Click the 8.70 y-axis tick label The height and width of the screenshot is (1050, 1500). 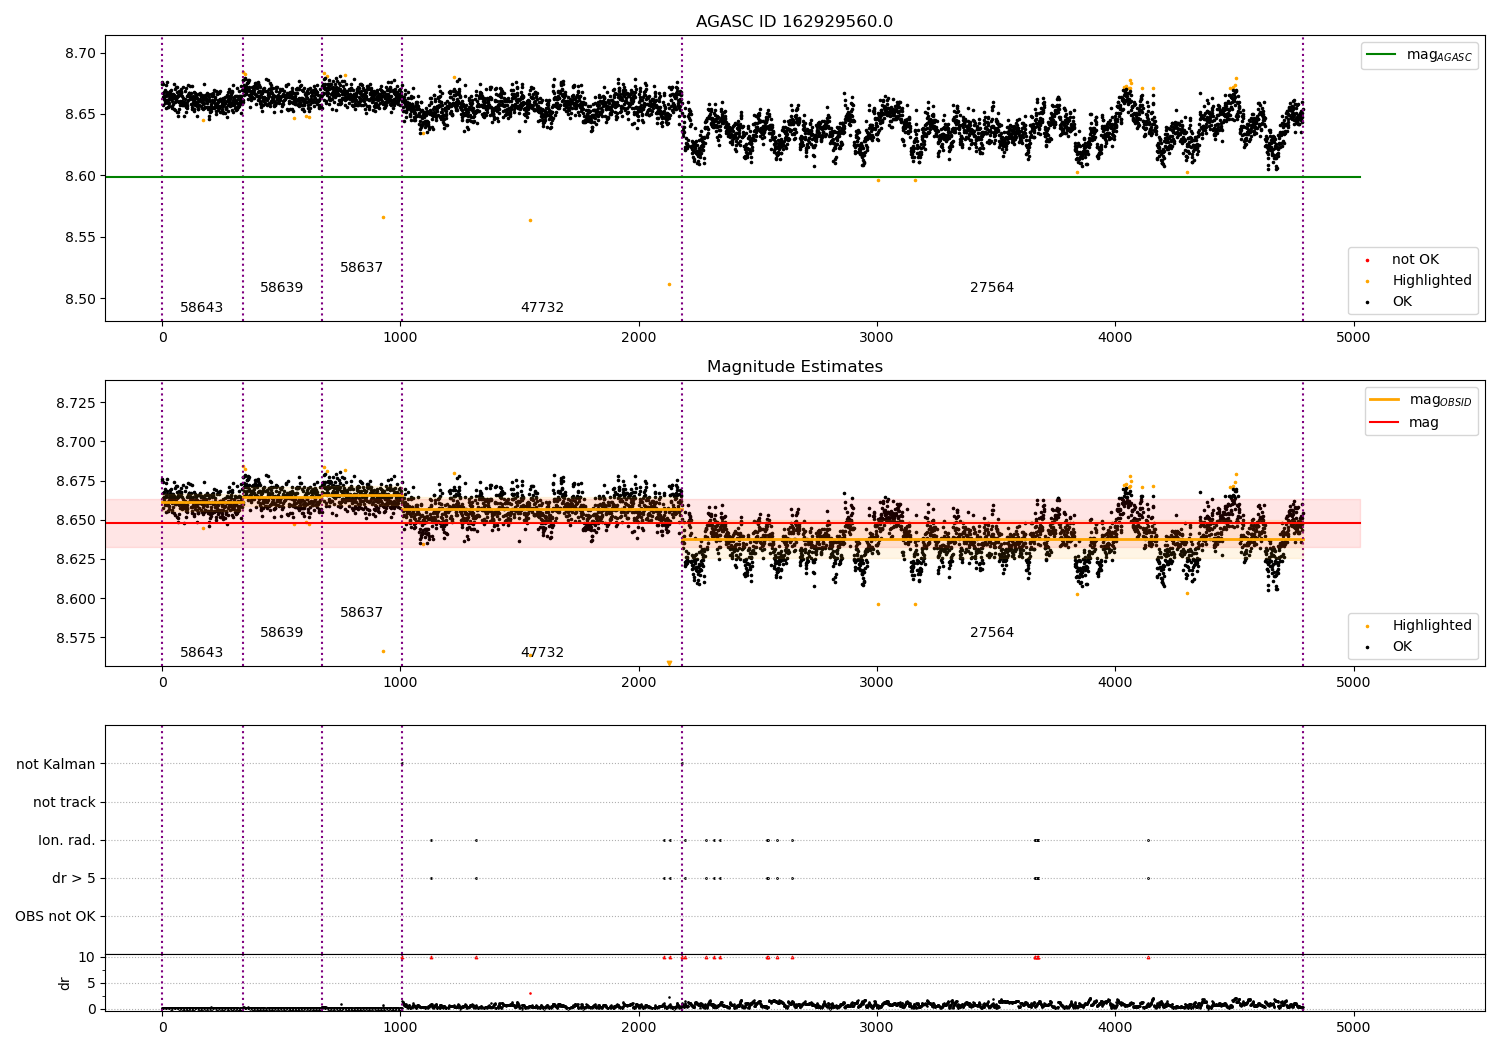click(x=79, y=53)
